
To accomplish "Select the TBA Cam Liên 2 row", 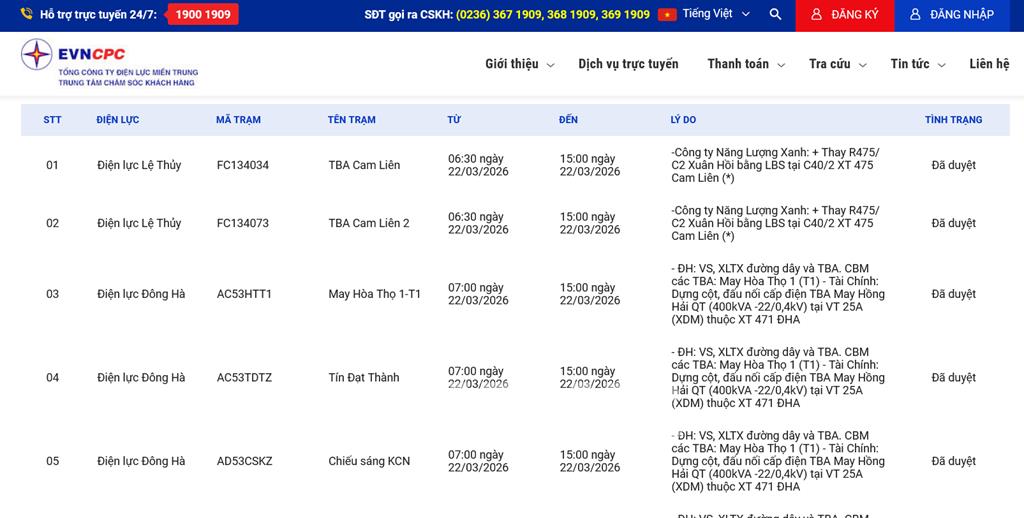I will pos(368,223).
